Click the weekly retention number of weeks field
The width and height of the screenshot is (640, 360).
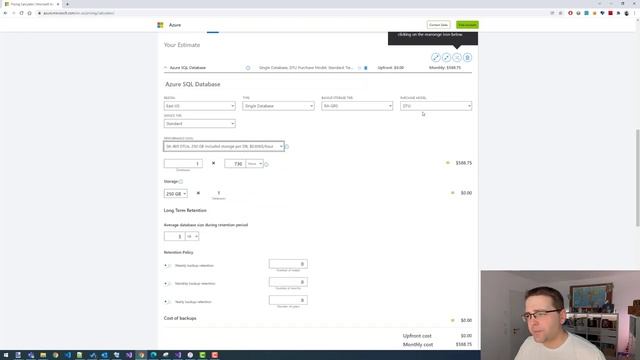click(288, 264)
